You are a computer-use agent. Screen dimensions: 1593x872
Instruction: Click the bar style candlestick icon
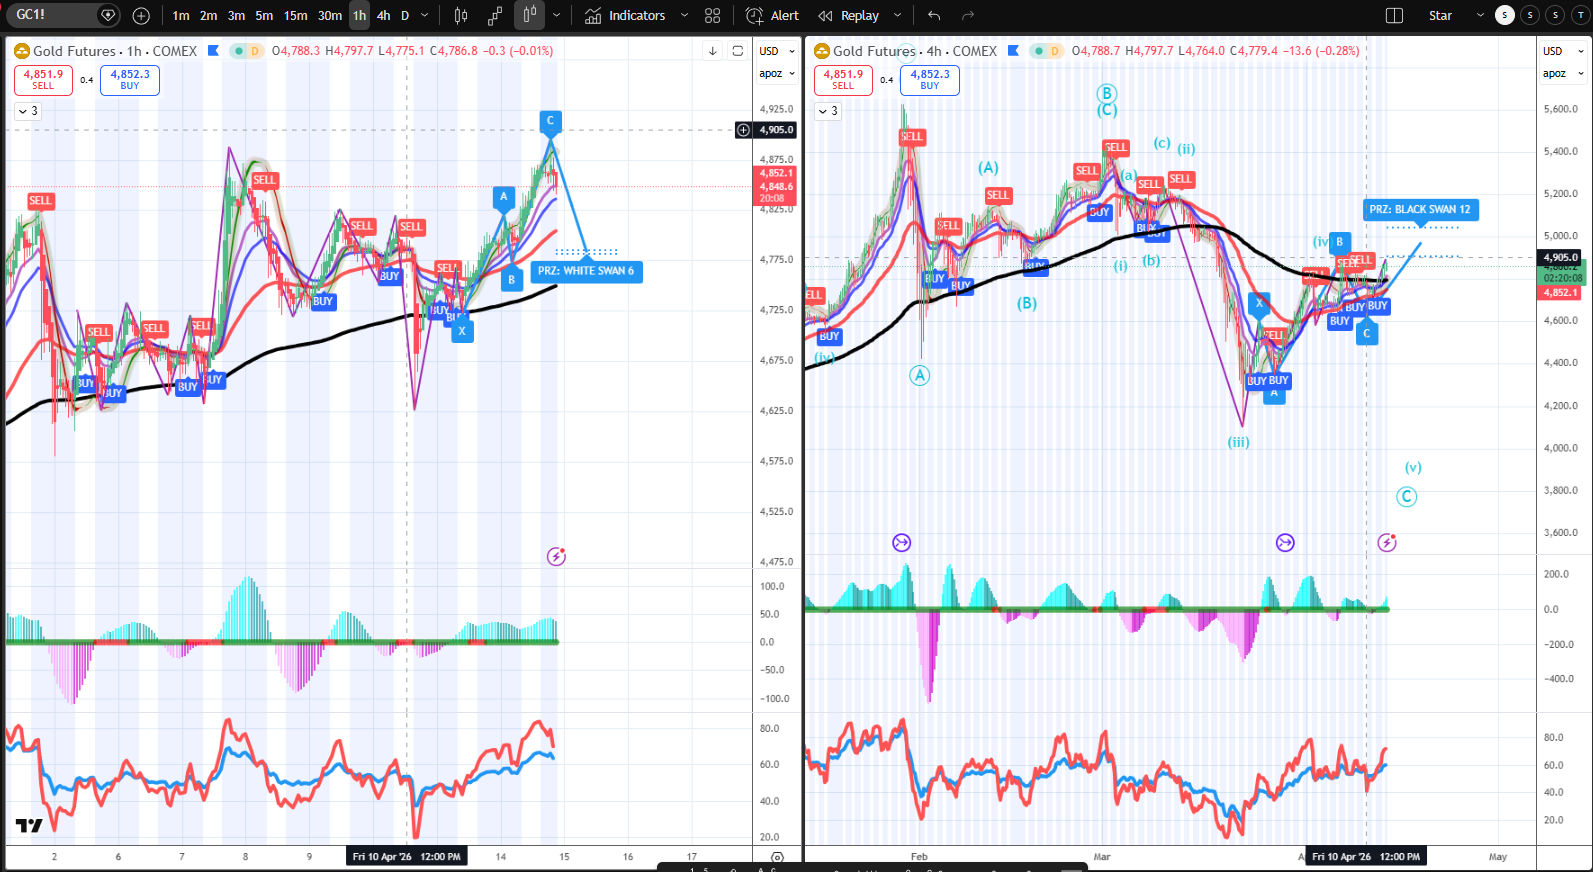pos(461,15)
